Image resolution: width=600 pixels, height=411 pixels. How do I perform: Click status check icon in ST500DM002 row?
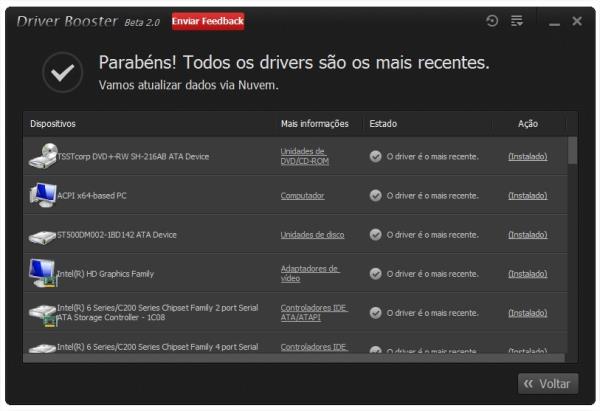point(375,235)
